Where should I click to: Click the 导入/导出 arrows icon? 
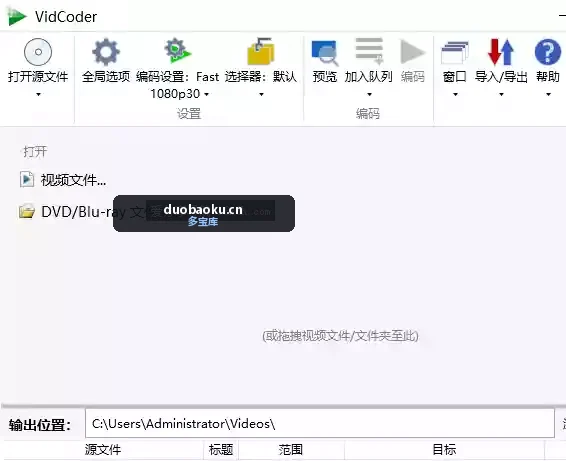[x=501, y=52]
